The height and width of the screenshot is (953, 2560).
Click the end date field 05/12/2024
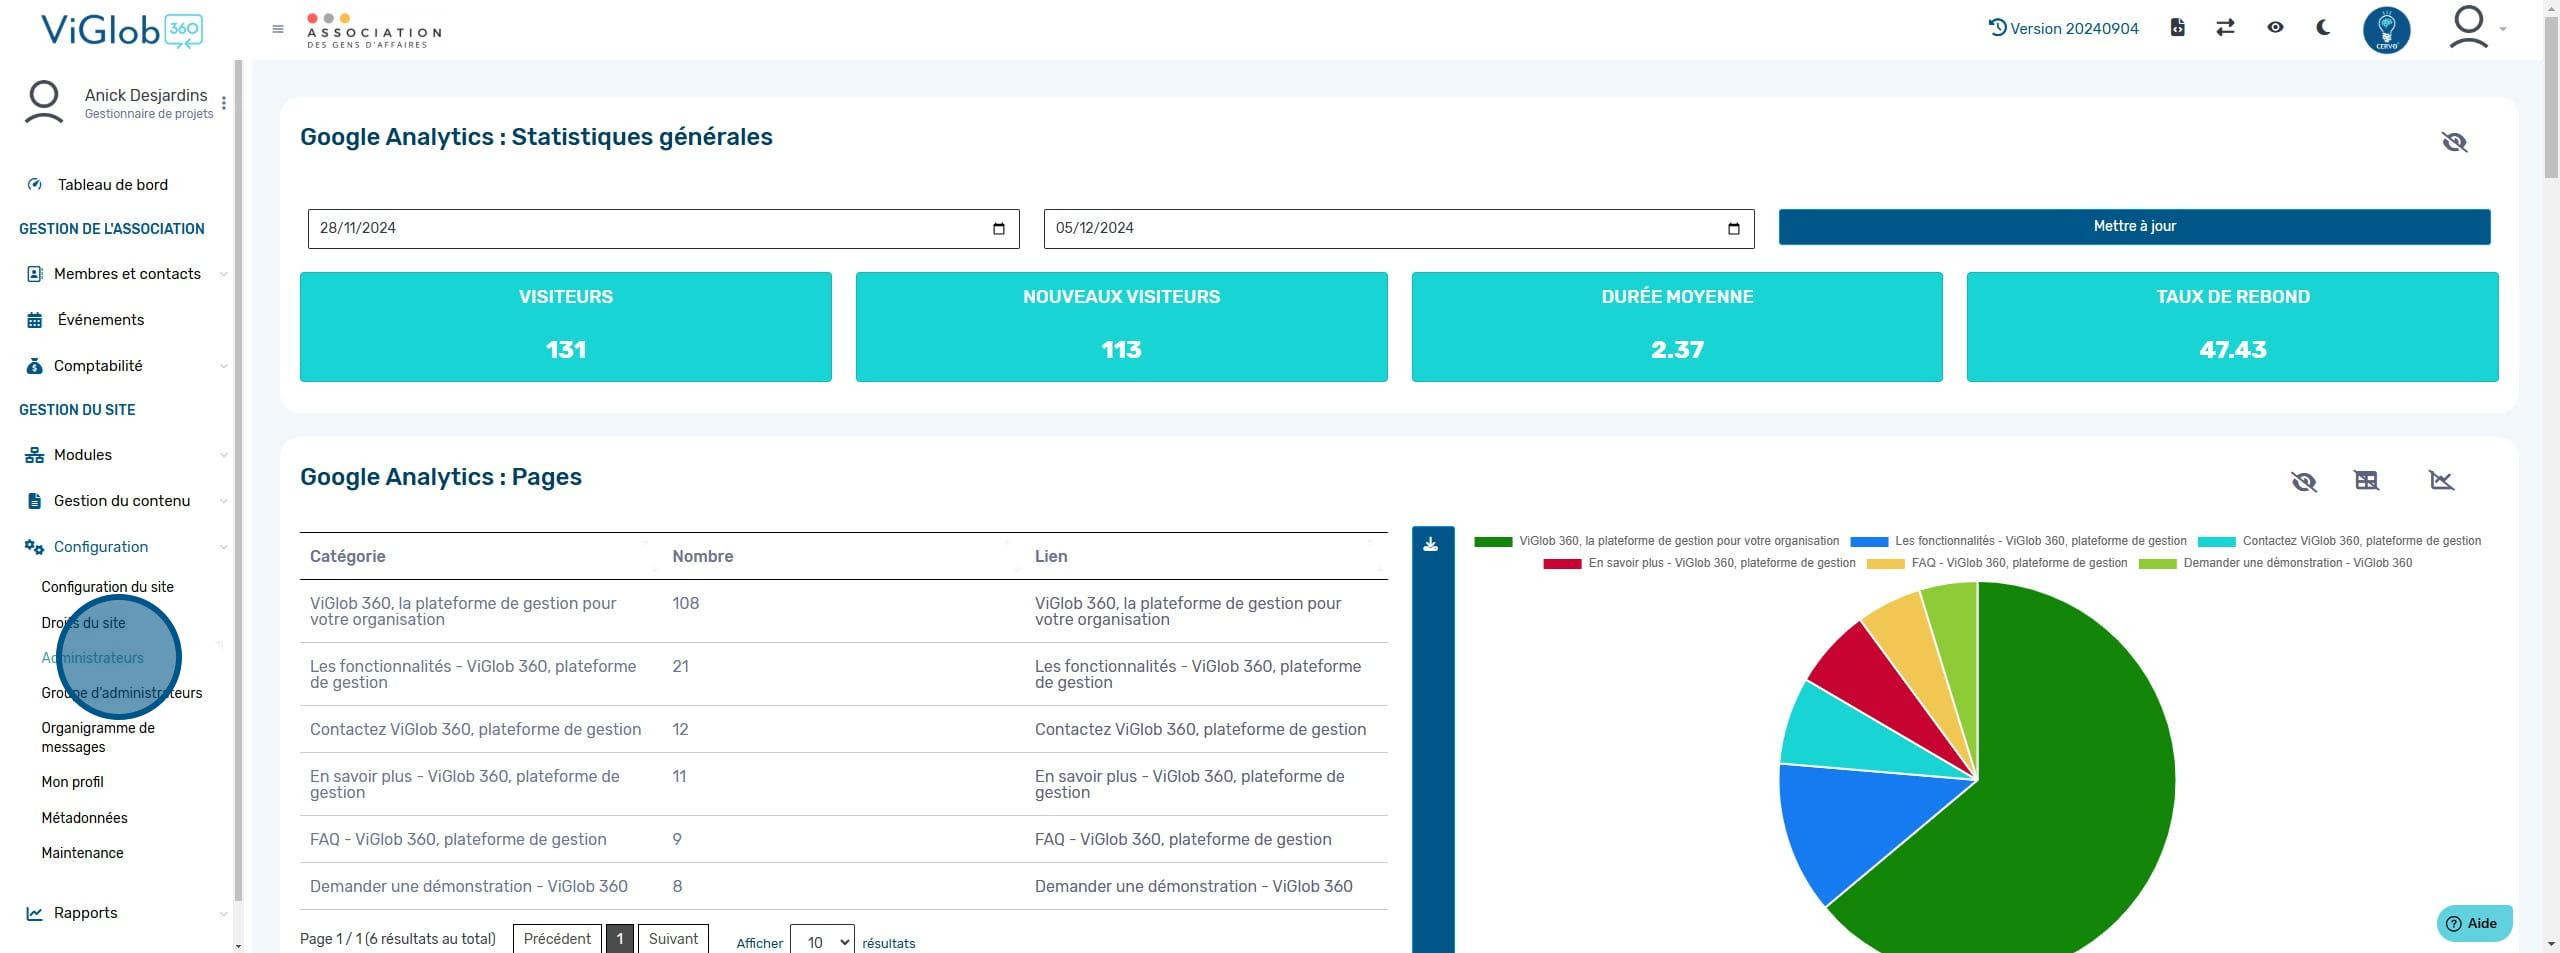pyautogui.click(x=1398, y=229)
